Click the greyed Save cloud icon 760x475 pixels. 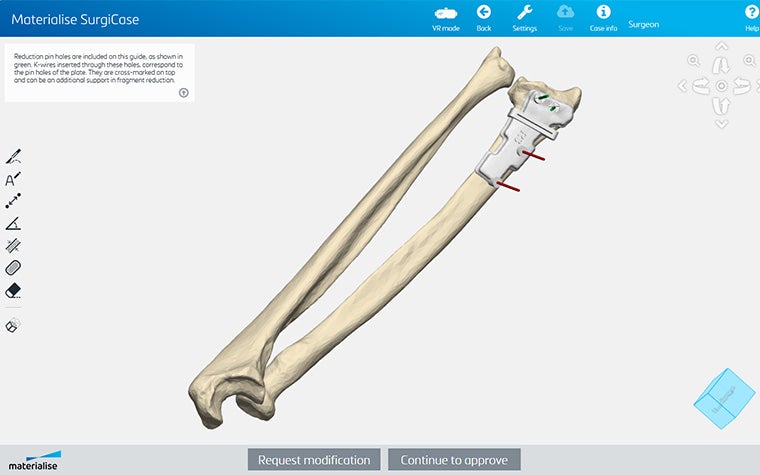(x=565, y=18)
